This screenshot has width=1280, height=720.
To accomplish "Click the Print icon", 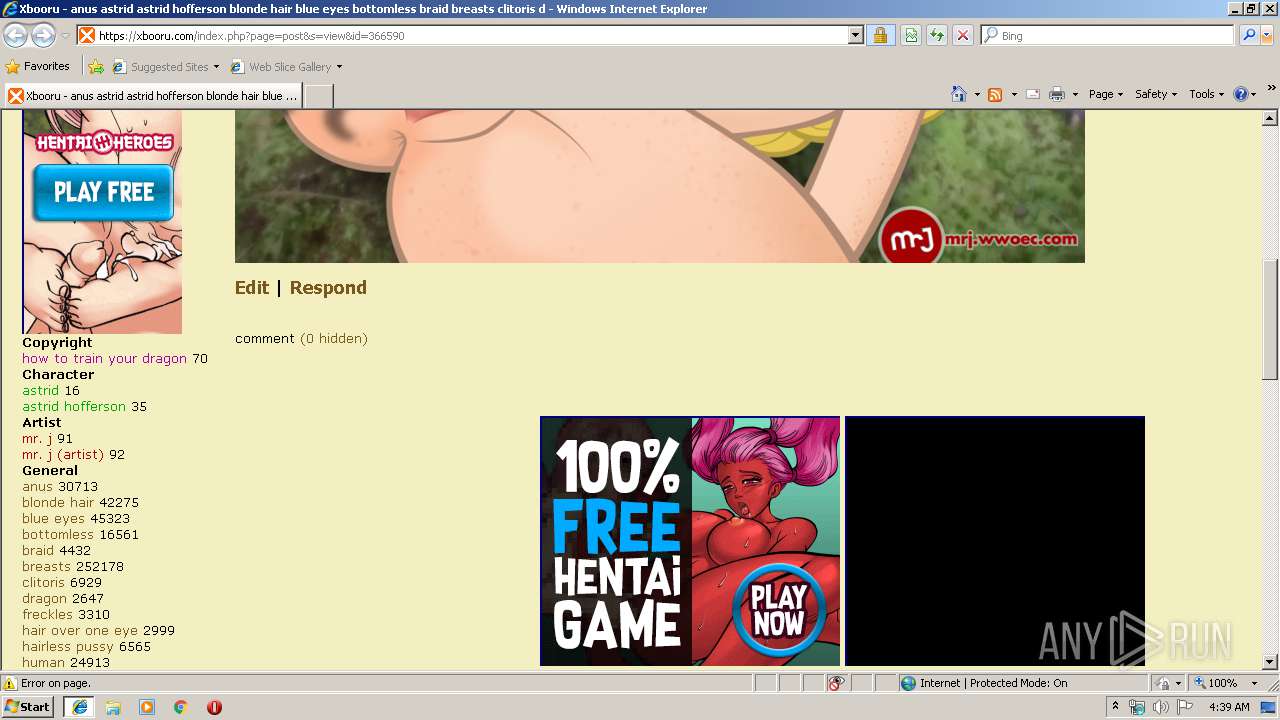I will click(1057, 94).
